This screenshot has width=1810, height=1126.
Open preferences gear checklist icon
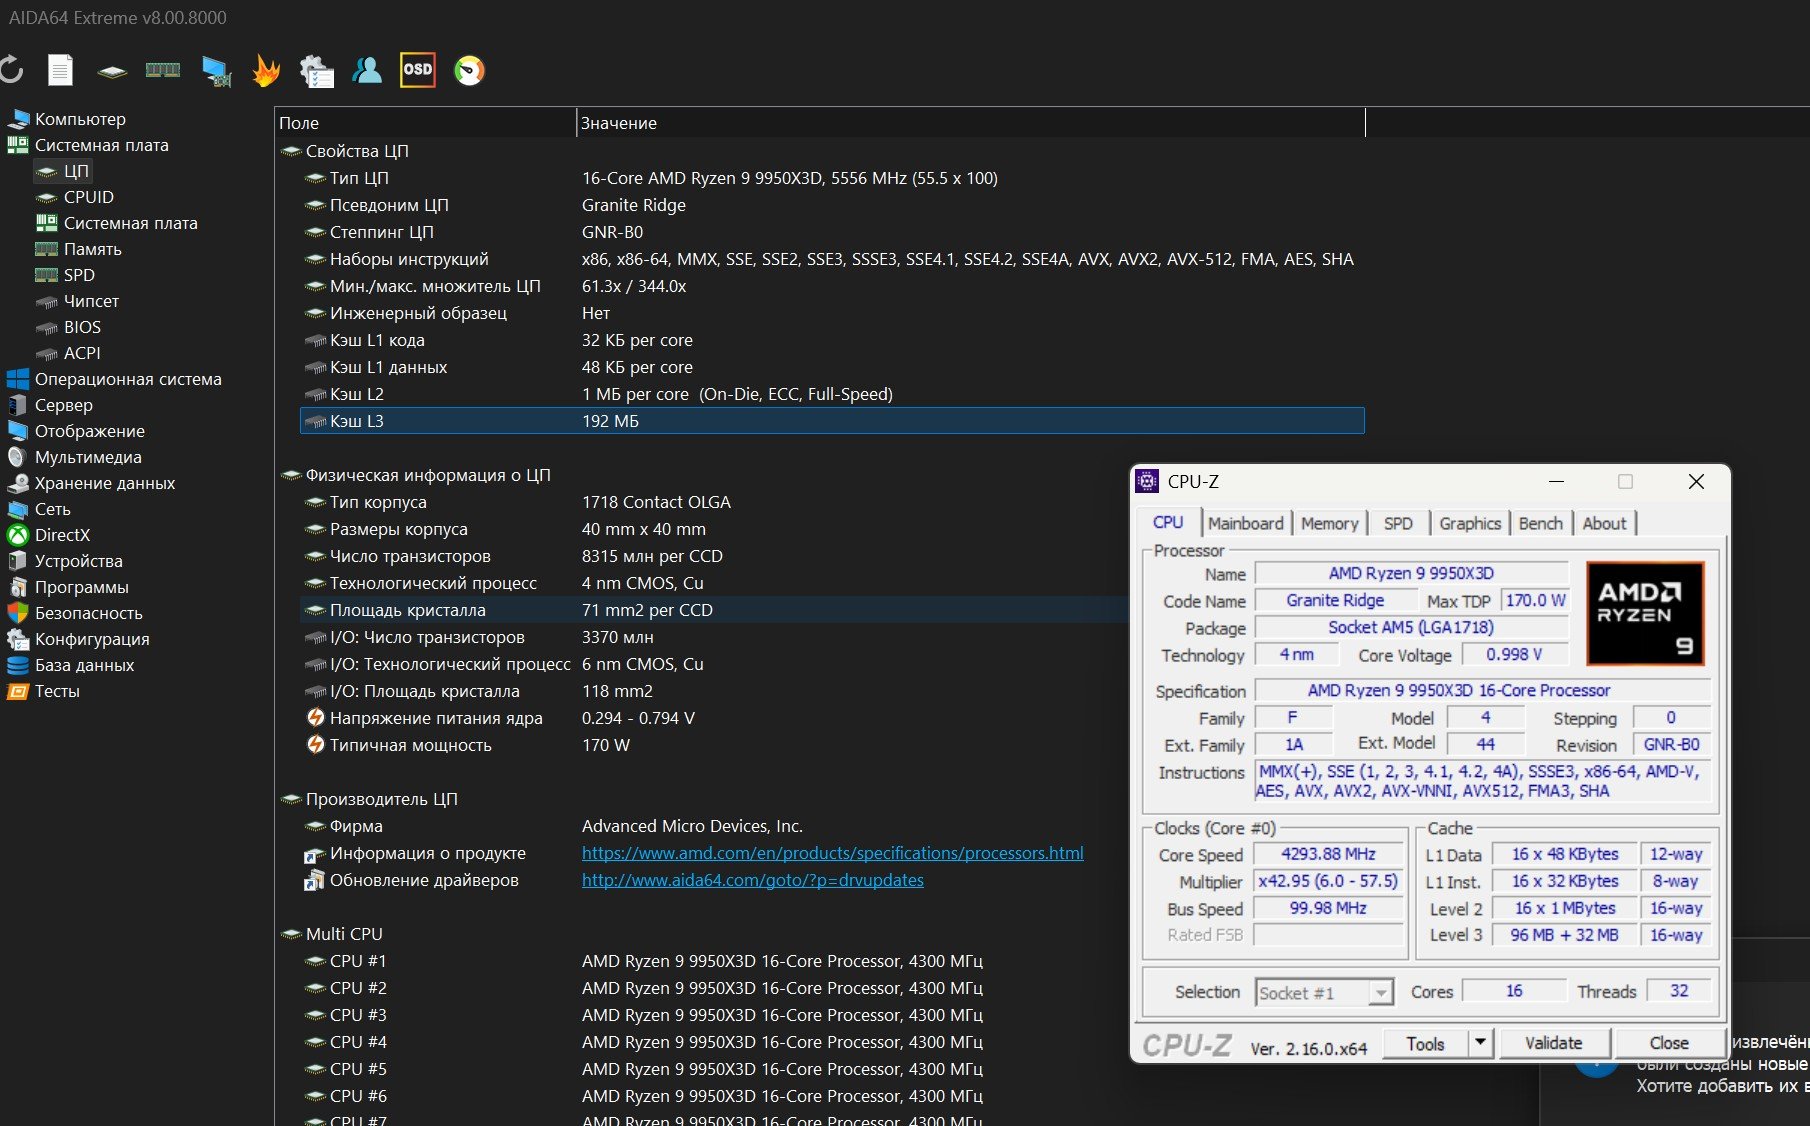[x=317, y=70]
